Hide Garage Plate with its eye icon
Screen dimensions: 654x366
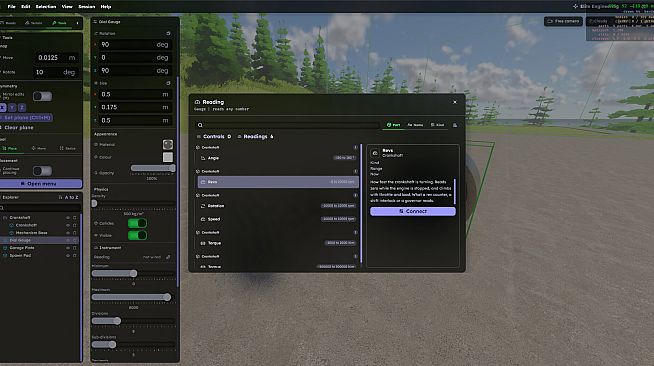(68, 248)
